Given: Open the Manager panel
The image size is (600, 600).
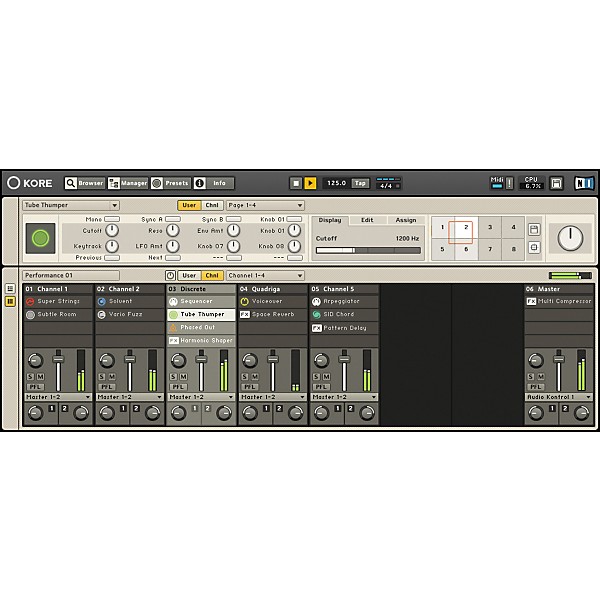Looking at the screenshot, I should (128, 183).
